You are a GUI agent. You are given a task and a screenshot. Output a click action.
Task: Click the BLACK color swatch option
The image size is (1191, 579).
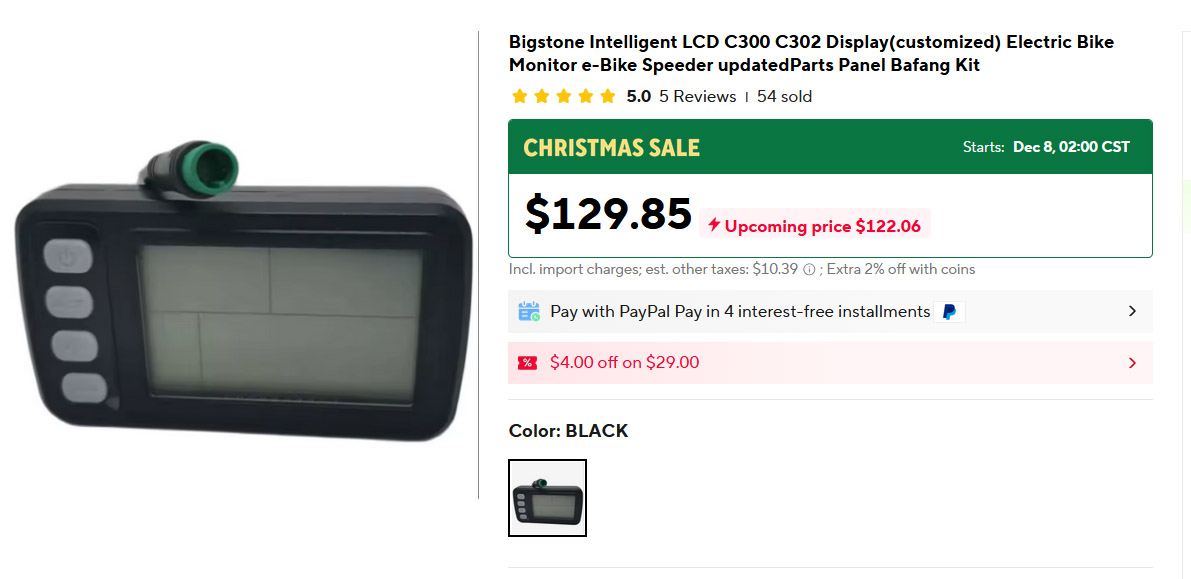(x=547, y=497)
